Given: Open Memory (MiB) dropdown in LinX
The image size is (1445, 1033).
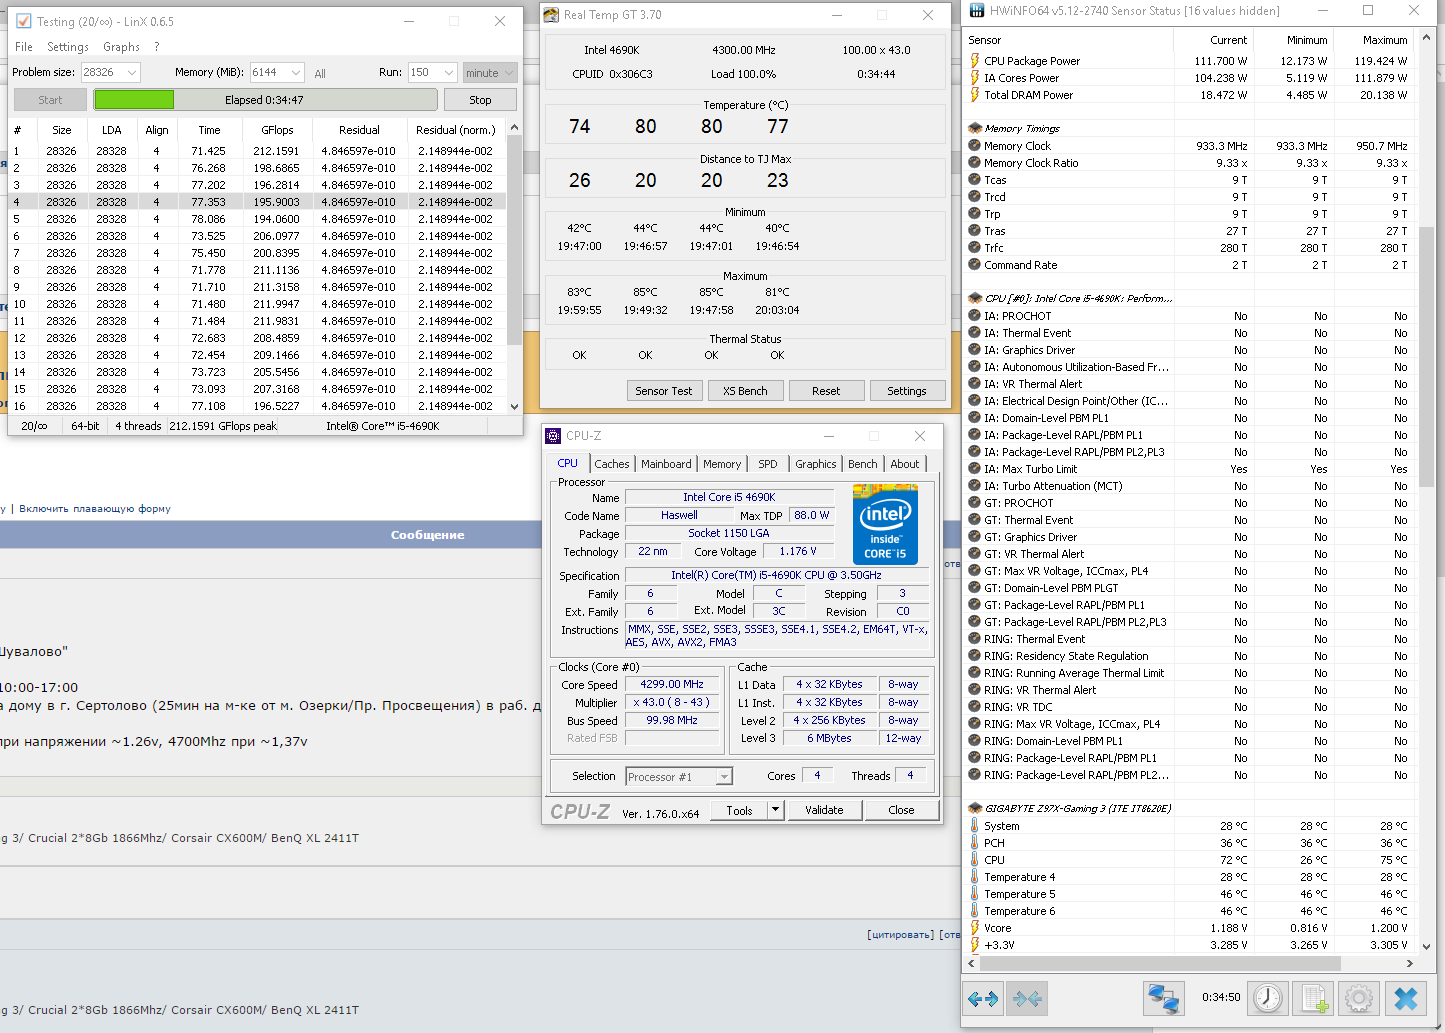Looking at the screenshot, I should [295, 73].
